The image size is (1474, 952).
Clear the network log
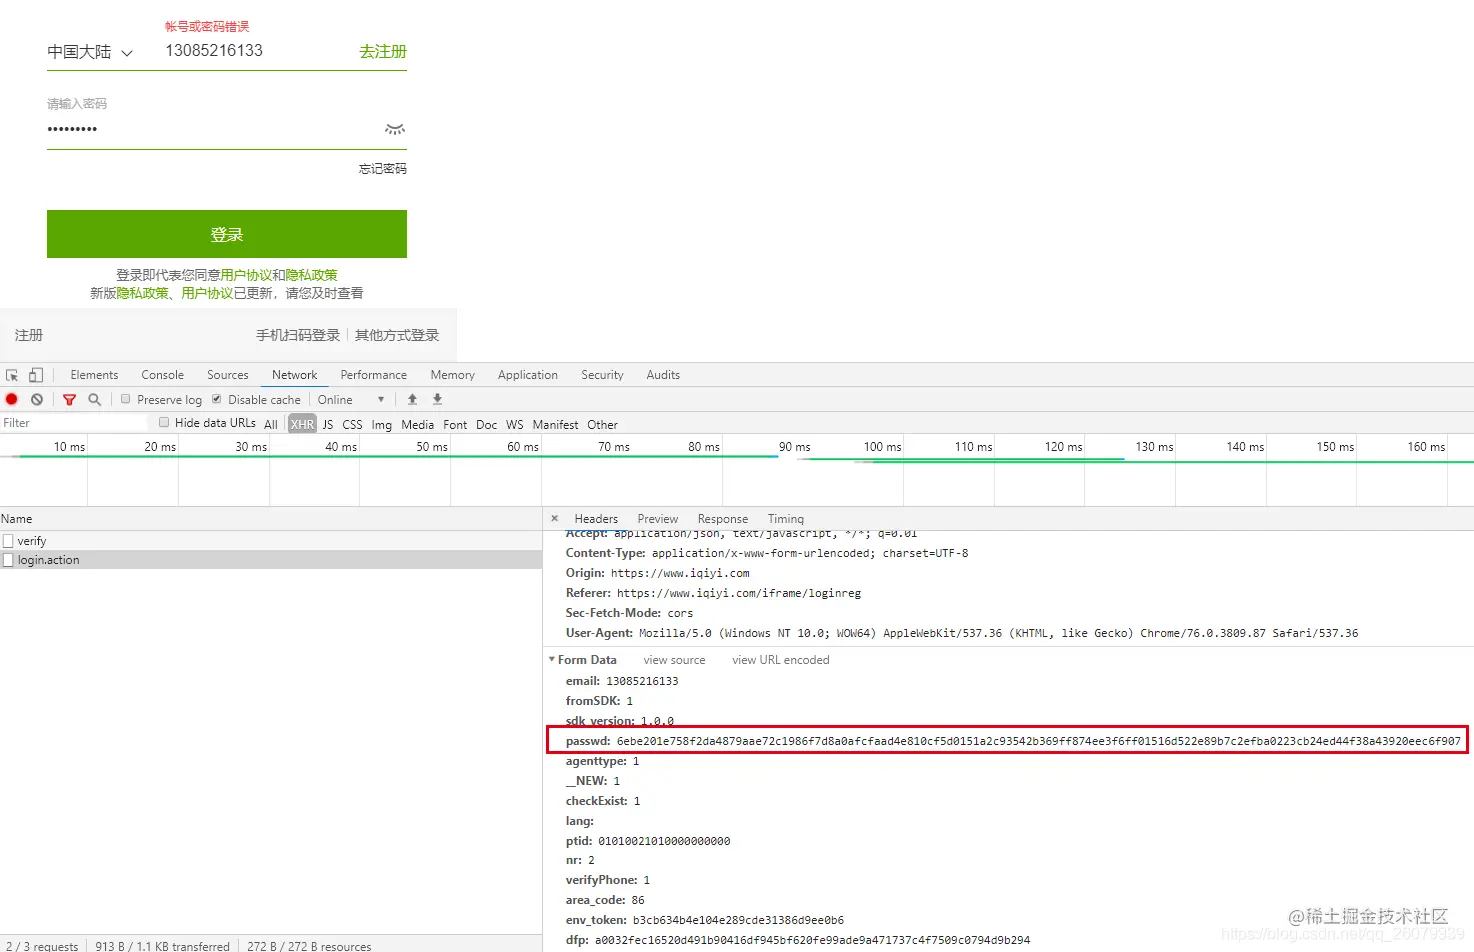coord(37,399)
